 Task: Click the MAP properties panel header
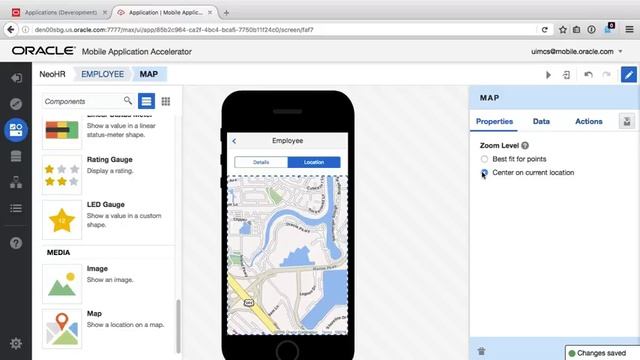point(554,98)
